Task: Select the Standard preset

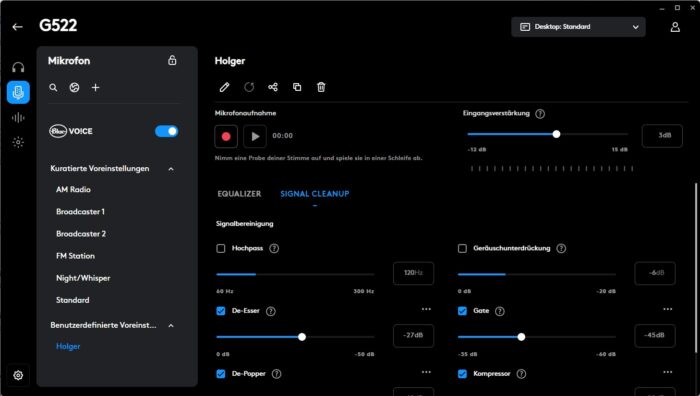Action: click(x=73, y=300)
